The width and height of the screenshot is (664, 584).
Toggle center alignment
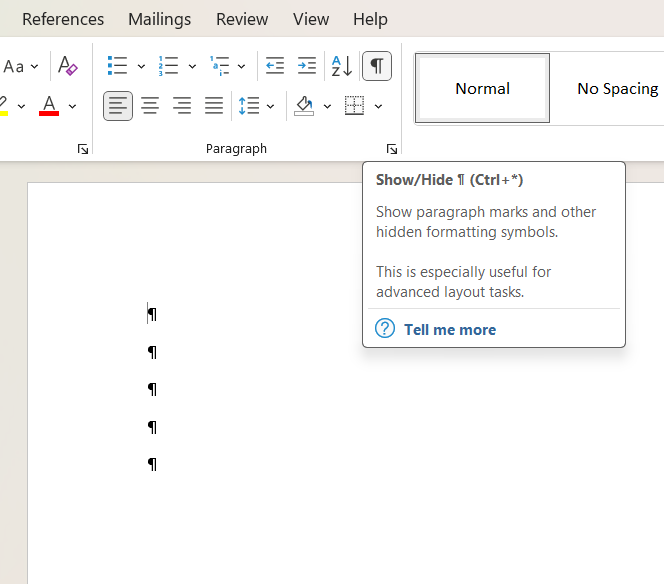[x=150, y=105]
